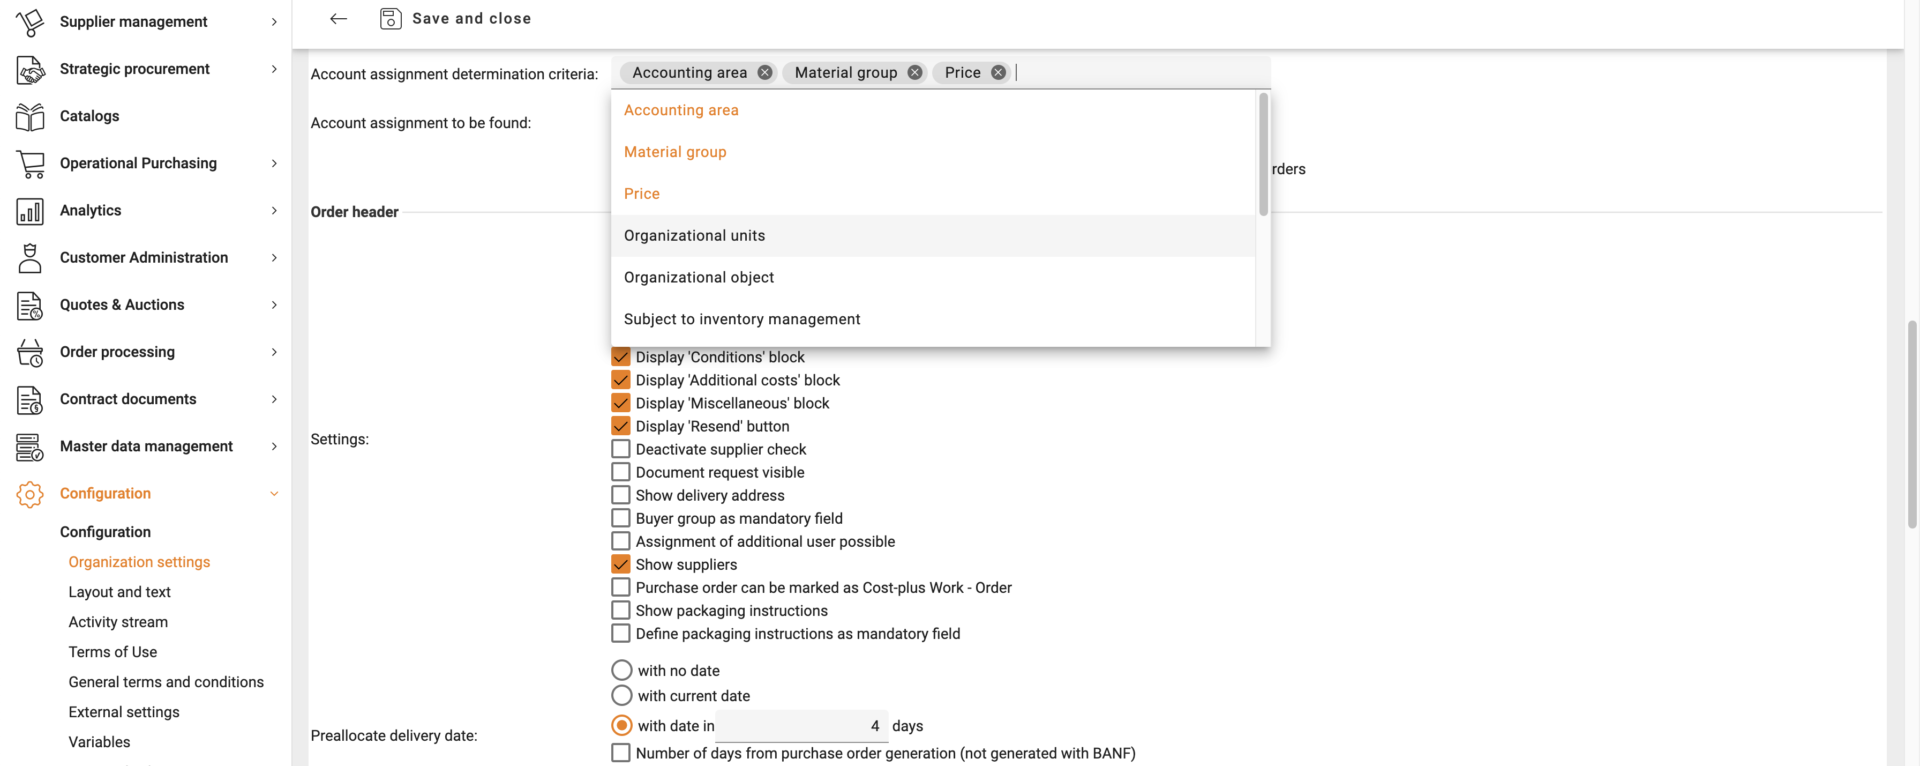Click the Order processing basket icon
1920x766 pixels.
30,353
